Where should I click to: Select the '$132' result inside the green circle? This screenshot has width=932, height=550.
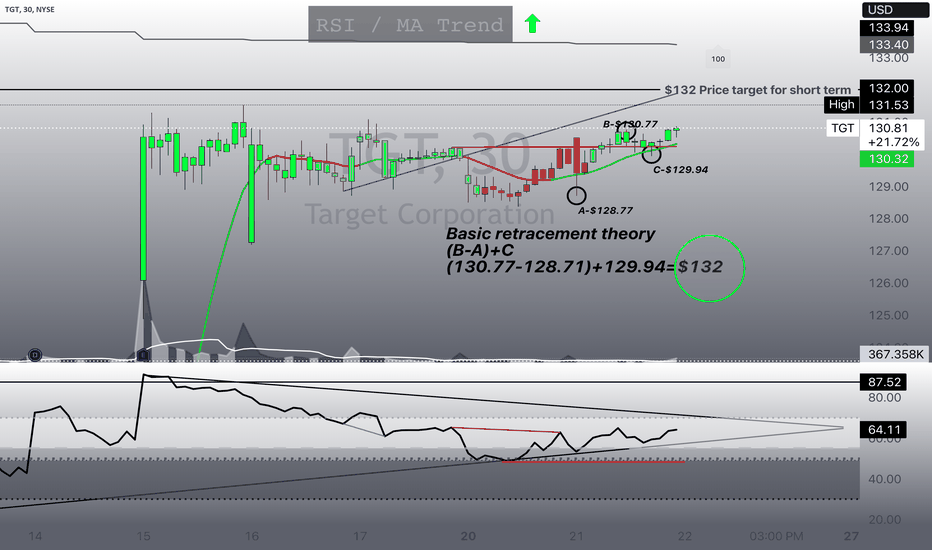click(700, 267)
